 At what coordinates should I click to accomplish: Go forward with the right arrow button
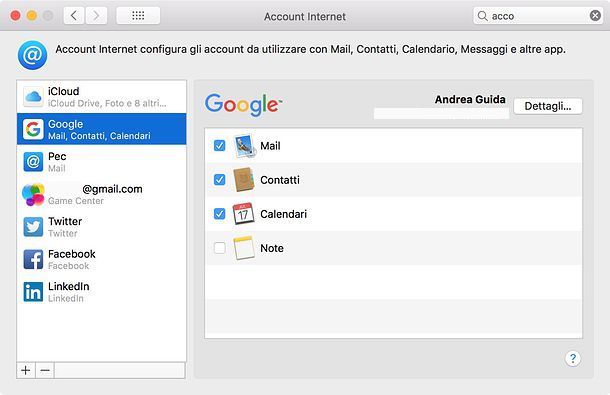(x=96, y=16)
